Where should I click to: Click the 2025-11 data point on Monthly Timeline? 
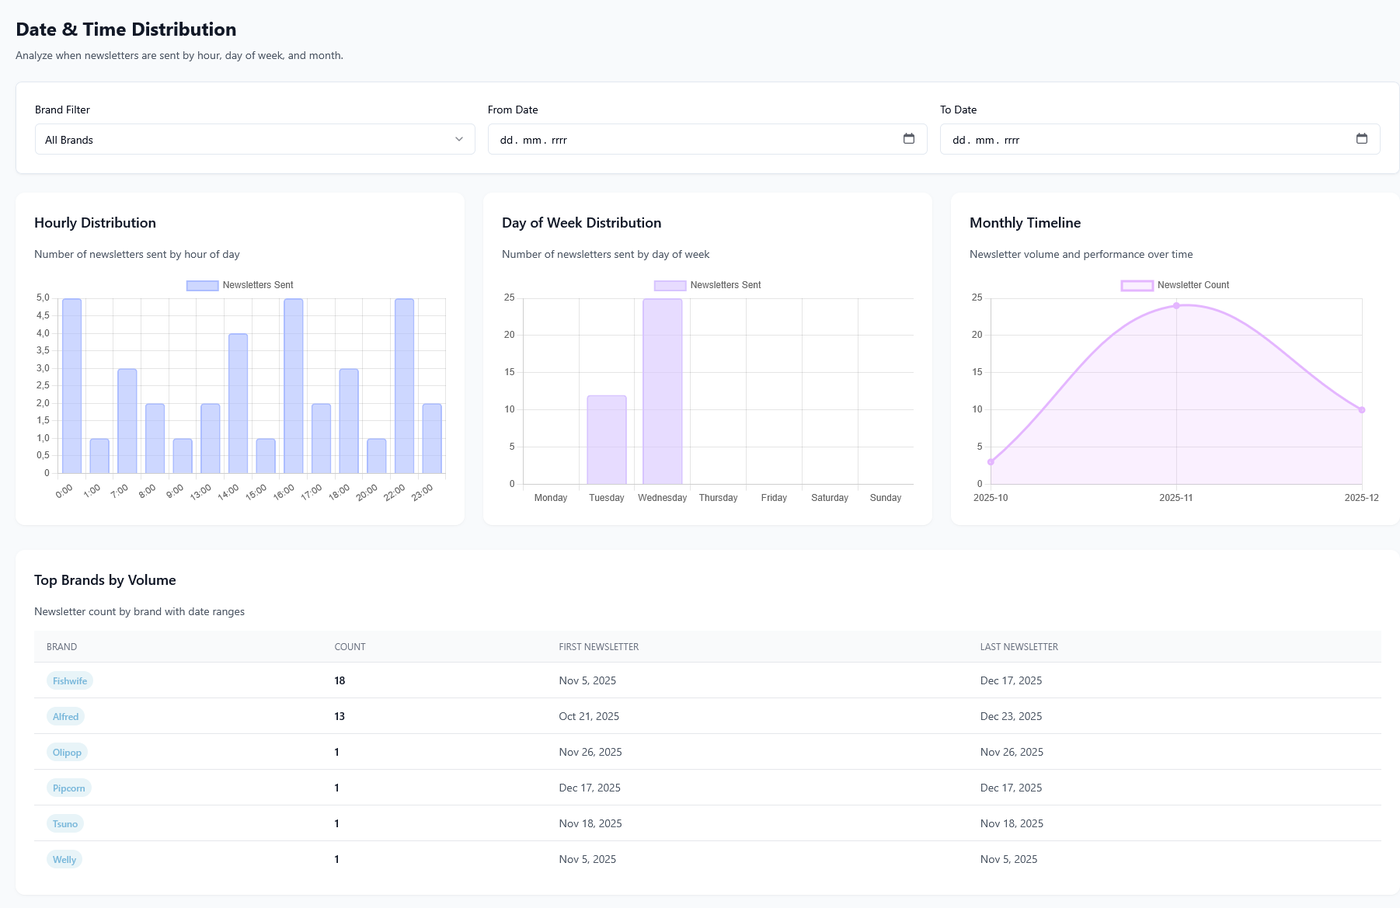pyautogui.click(x=1176, y=306)
